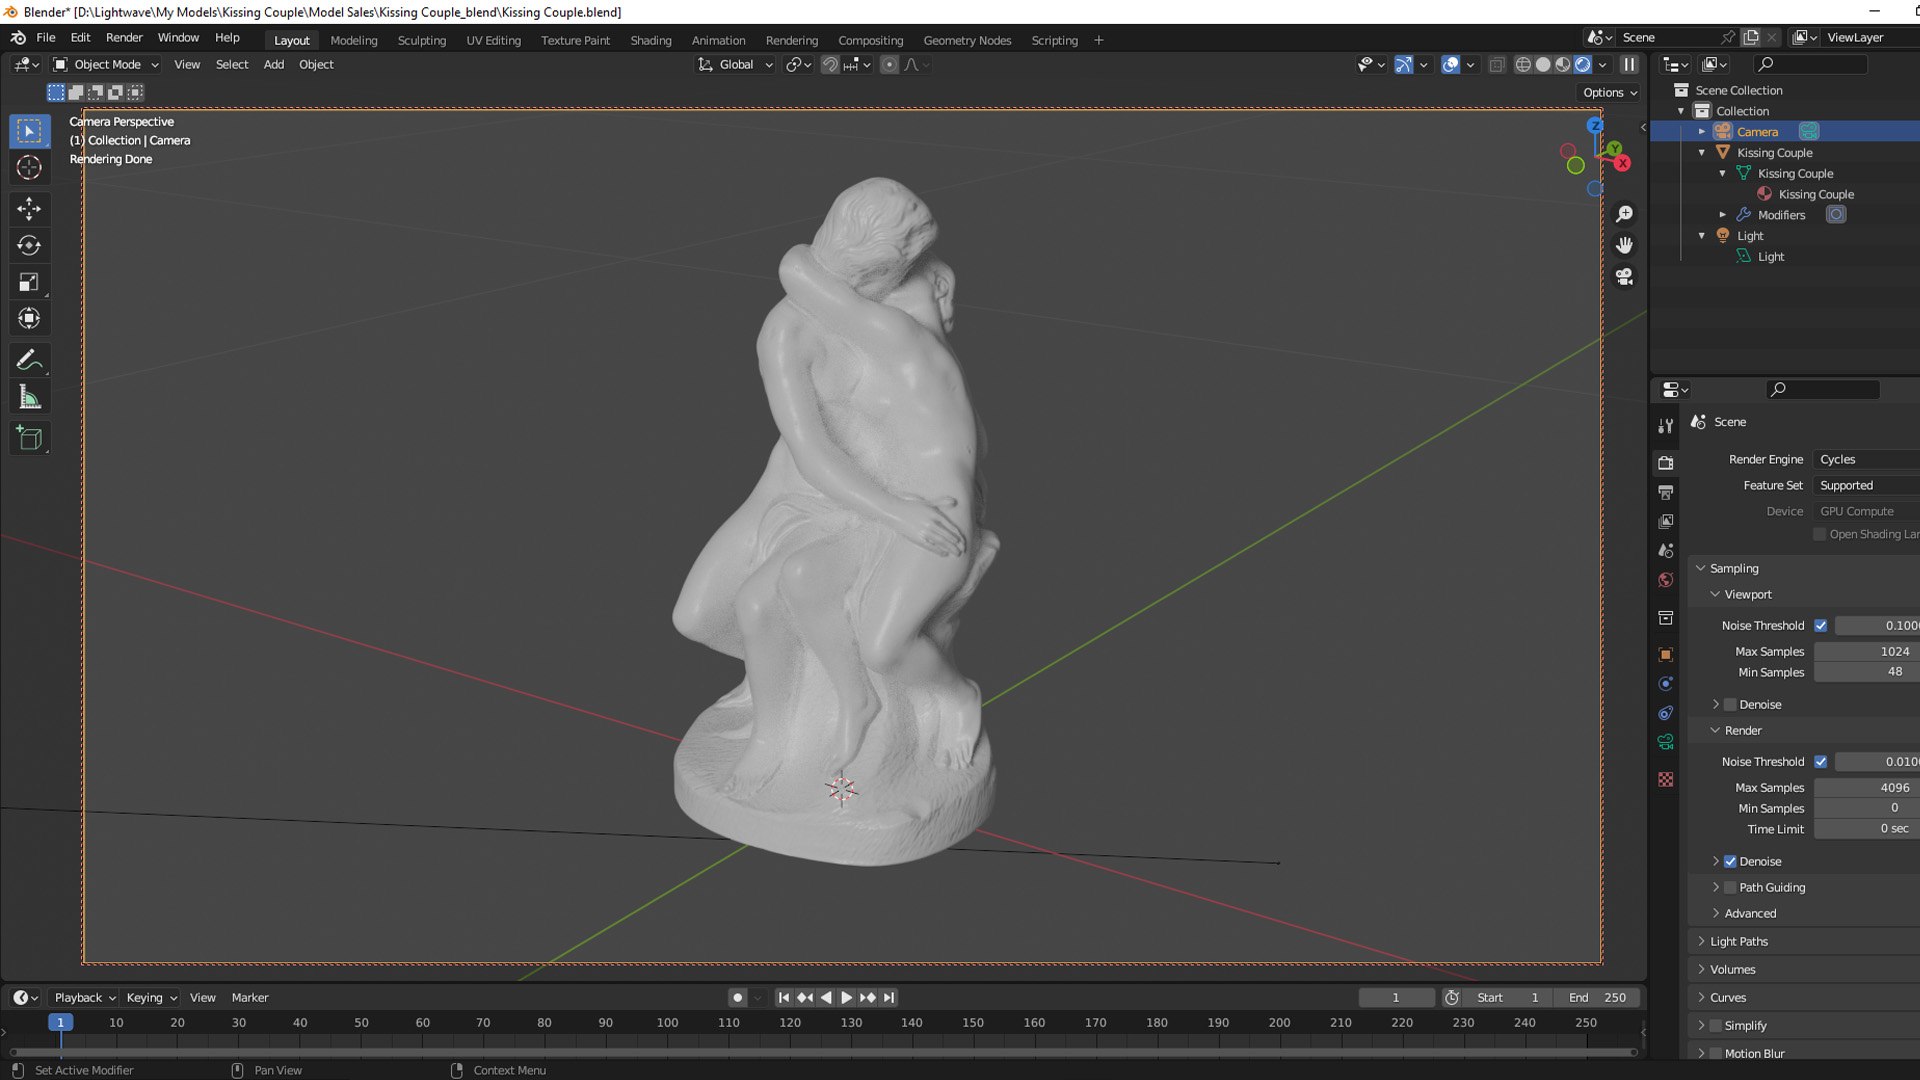Image resolution: width=1920 pixels, height=1080 pixels.
Task: Select the Scale tool
Action: (29, 282)
